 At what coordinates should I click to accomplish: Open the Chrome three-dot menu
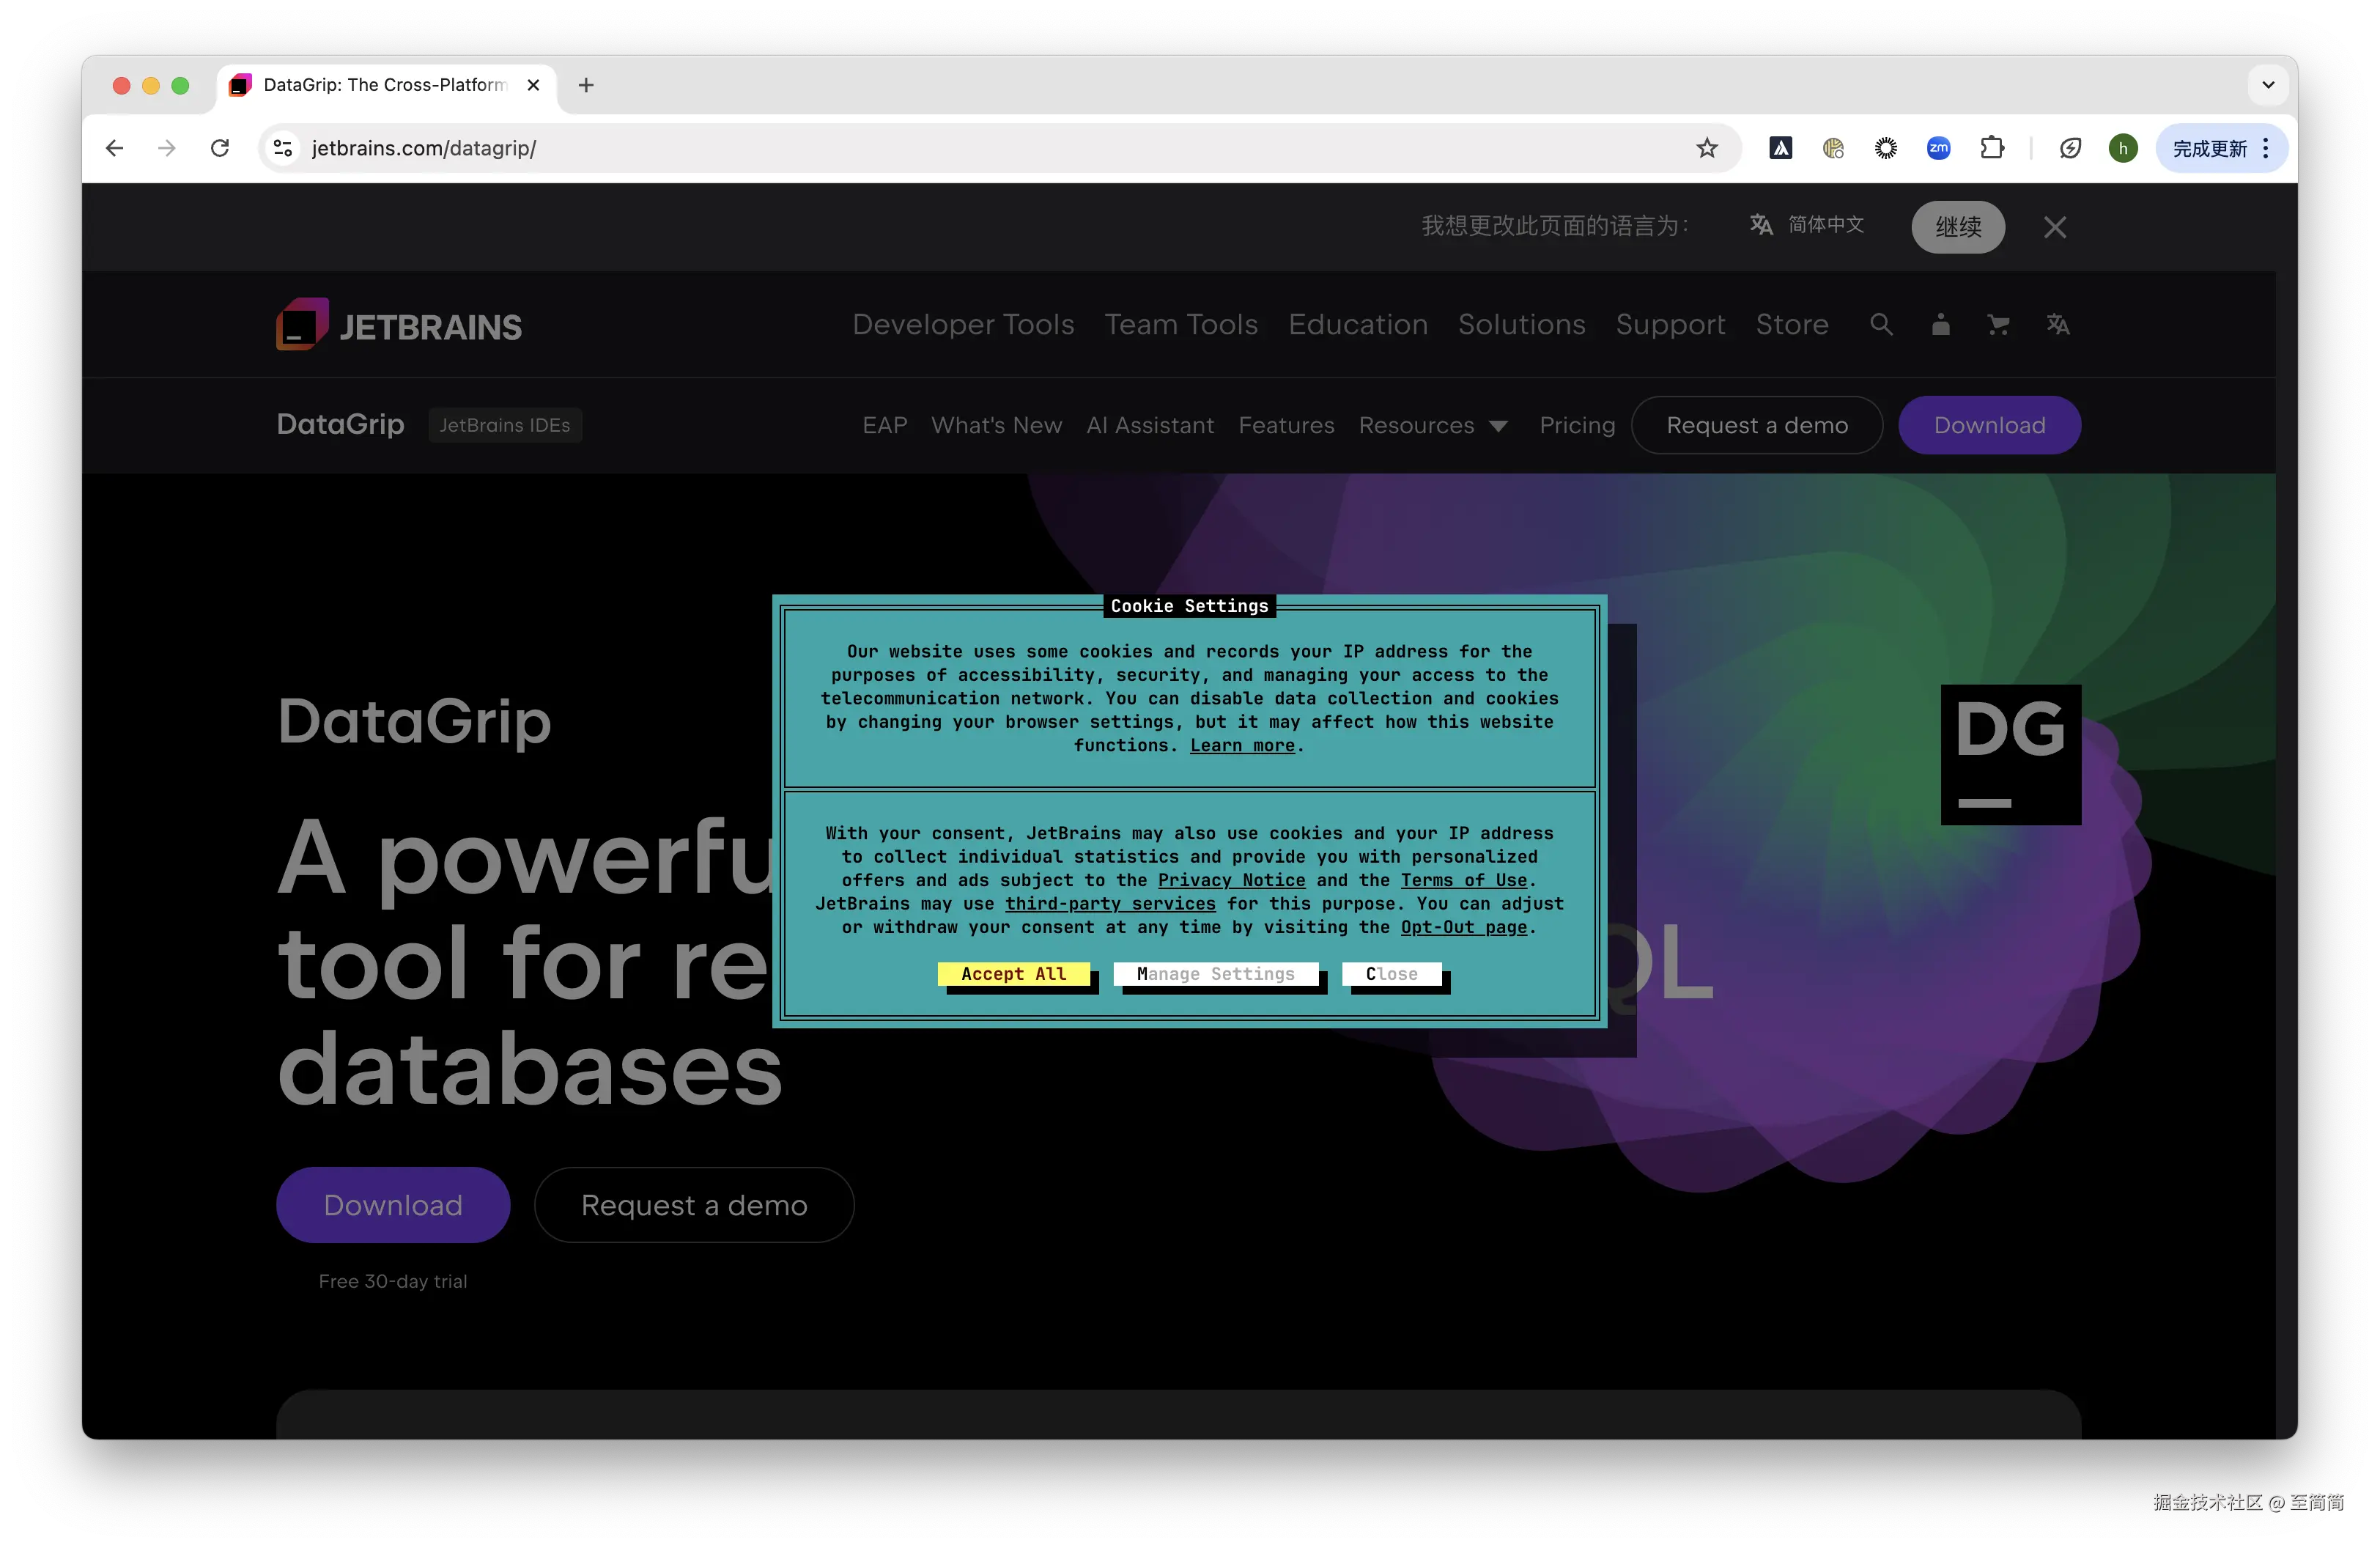click(2266, 148)
